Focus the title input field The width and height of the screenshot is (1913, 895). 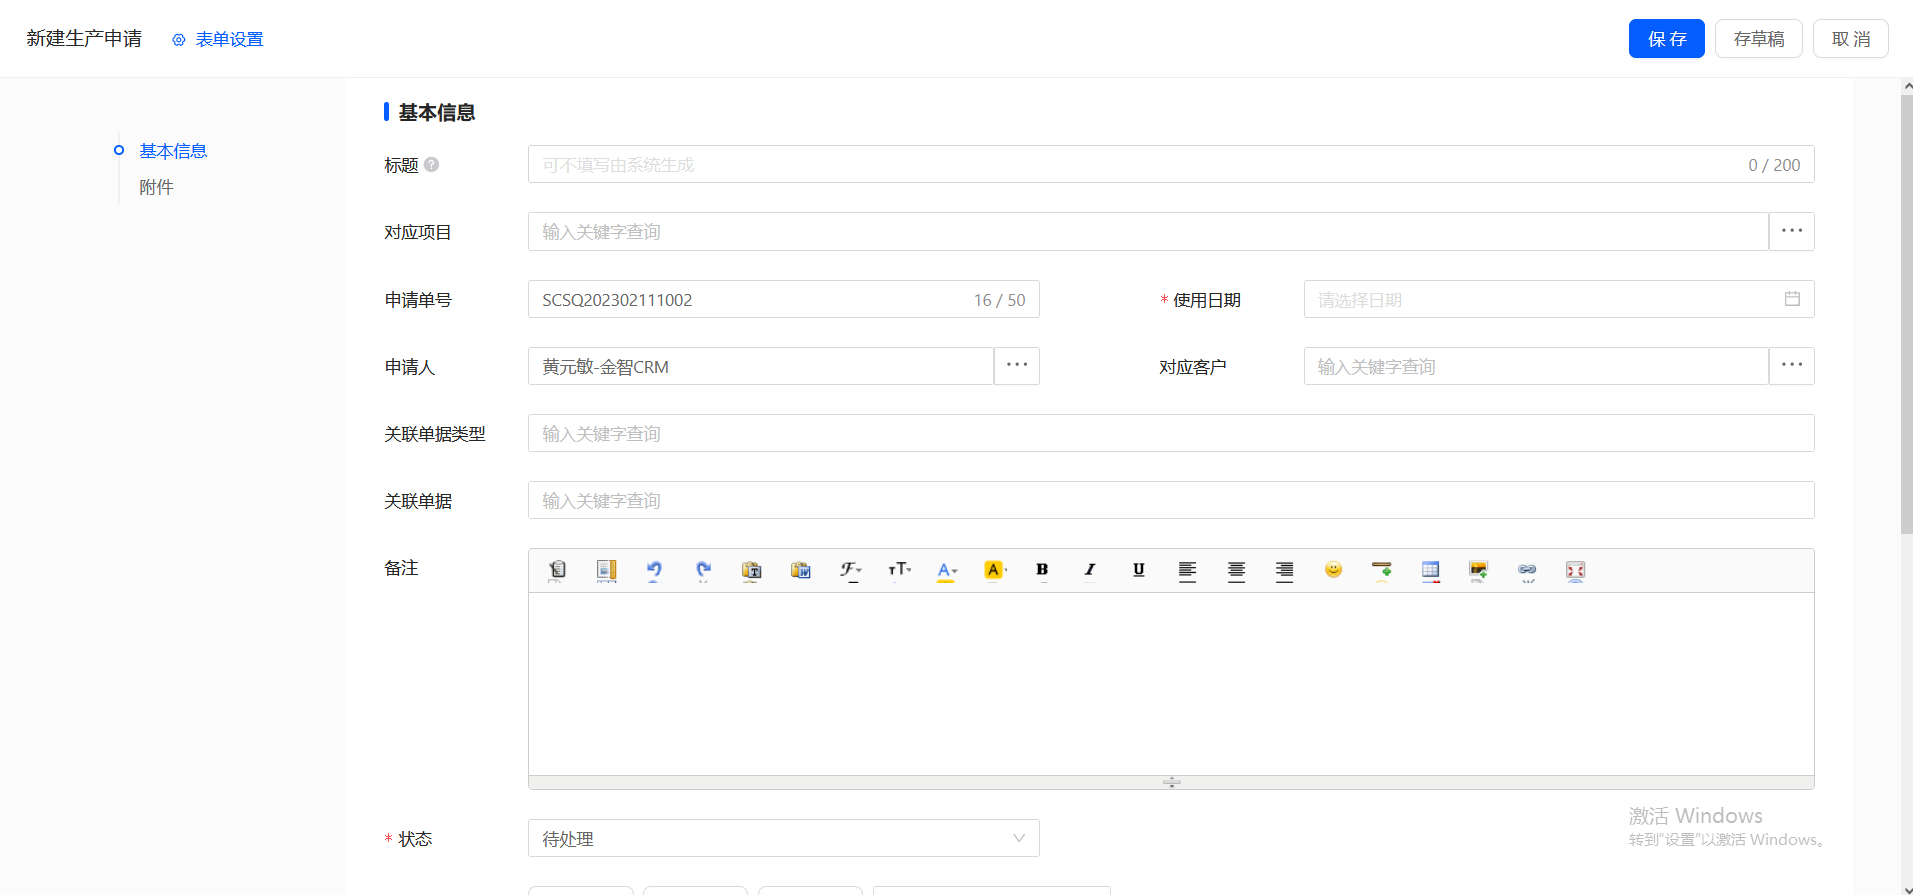point(1171,164)
